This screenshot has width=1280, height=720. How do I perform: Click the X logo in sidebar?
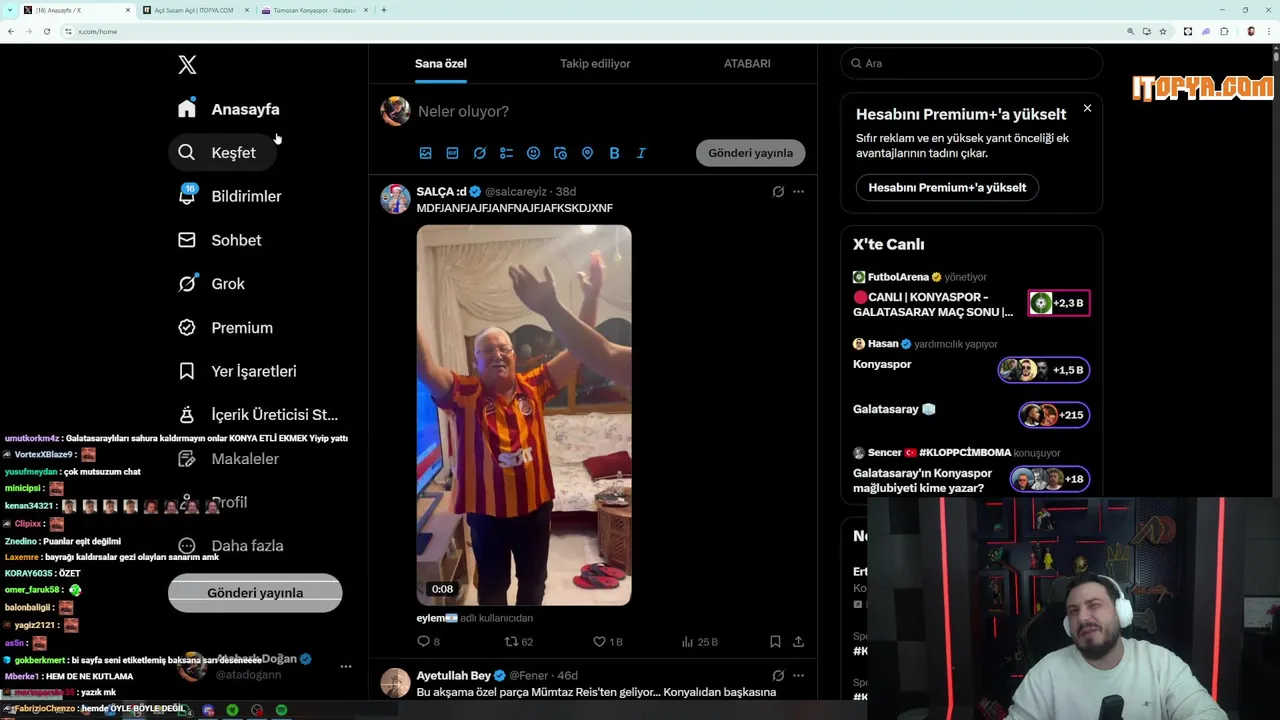click(x=187, y=65)
